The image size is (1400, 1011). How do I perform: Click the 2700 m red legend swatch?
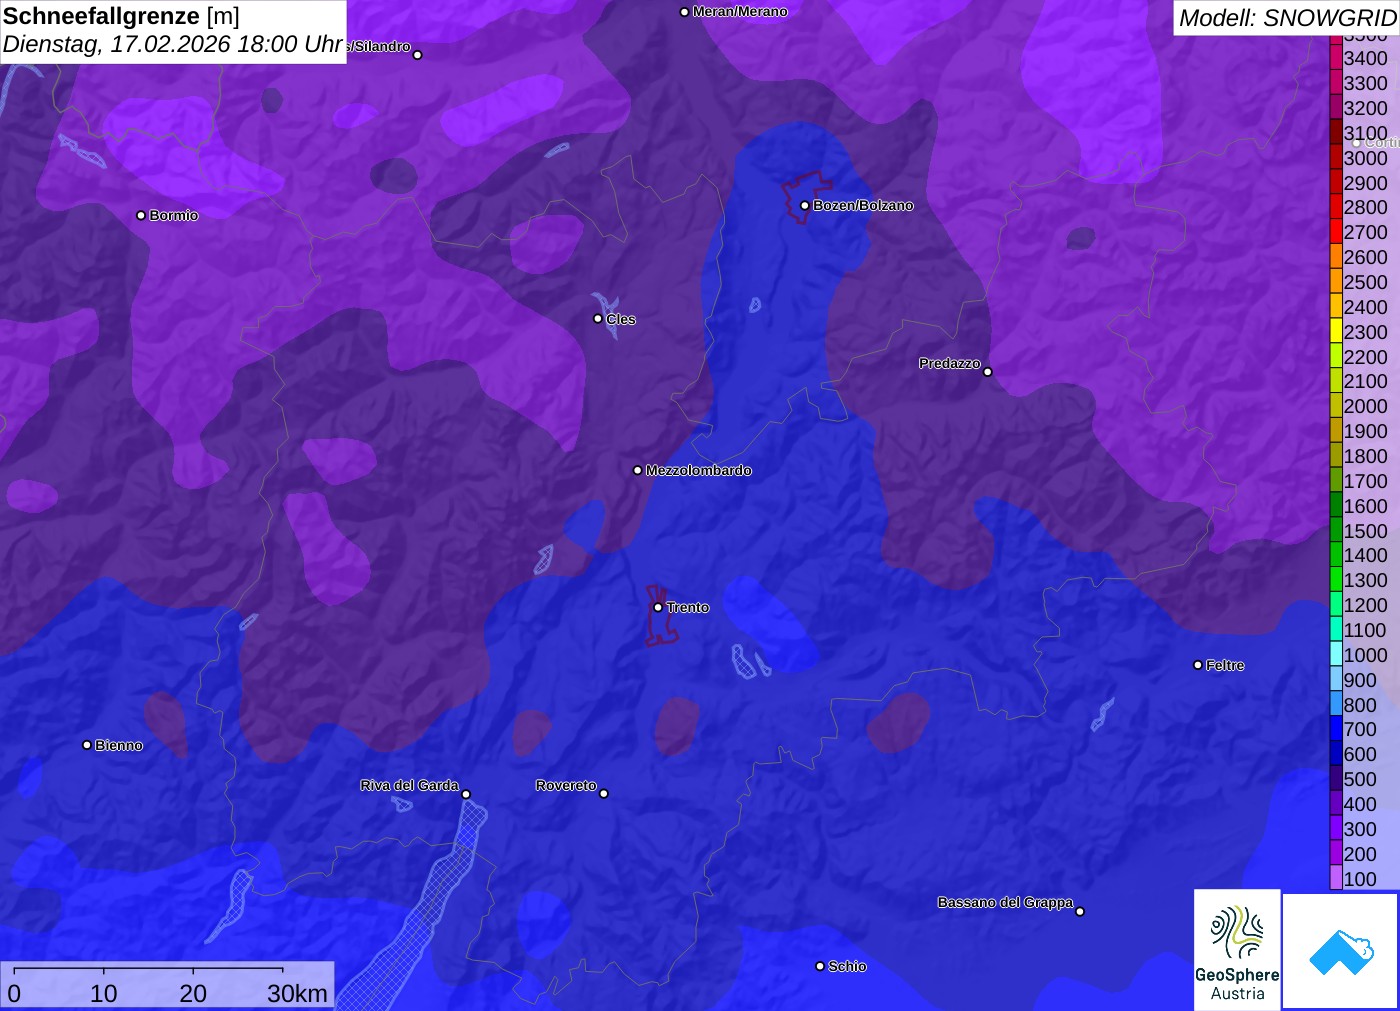click(1336, 232)
